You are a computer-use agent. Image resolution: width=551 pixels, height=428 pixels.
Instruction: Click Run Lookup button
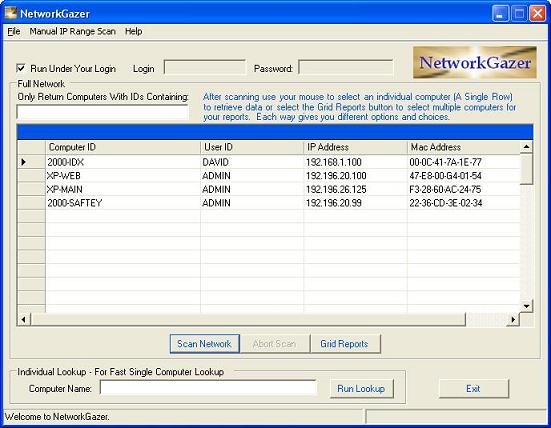361,389
